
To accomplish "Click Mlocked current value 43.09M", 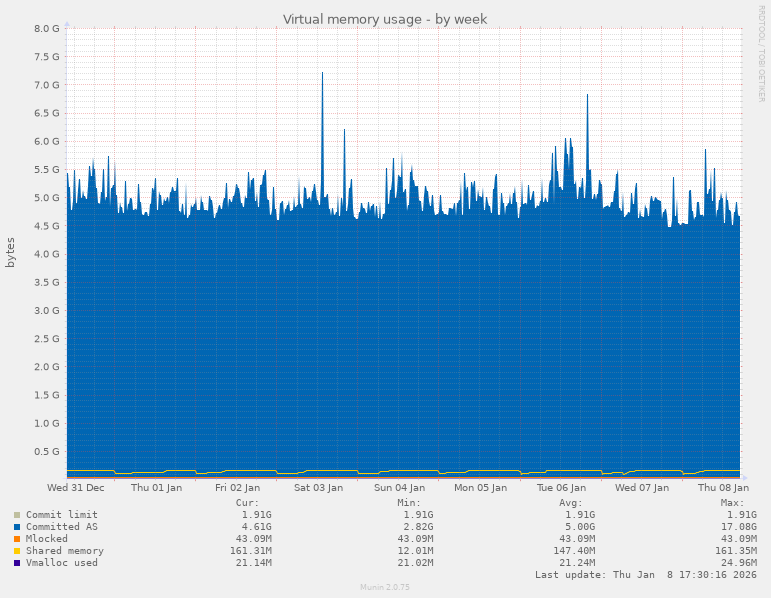I will [253, 538].
